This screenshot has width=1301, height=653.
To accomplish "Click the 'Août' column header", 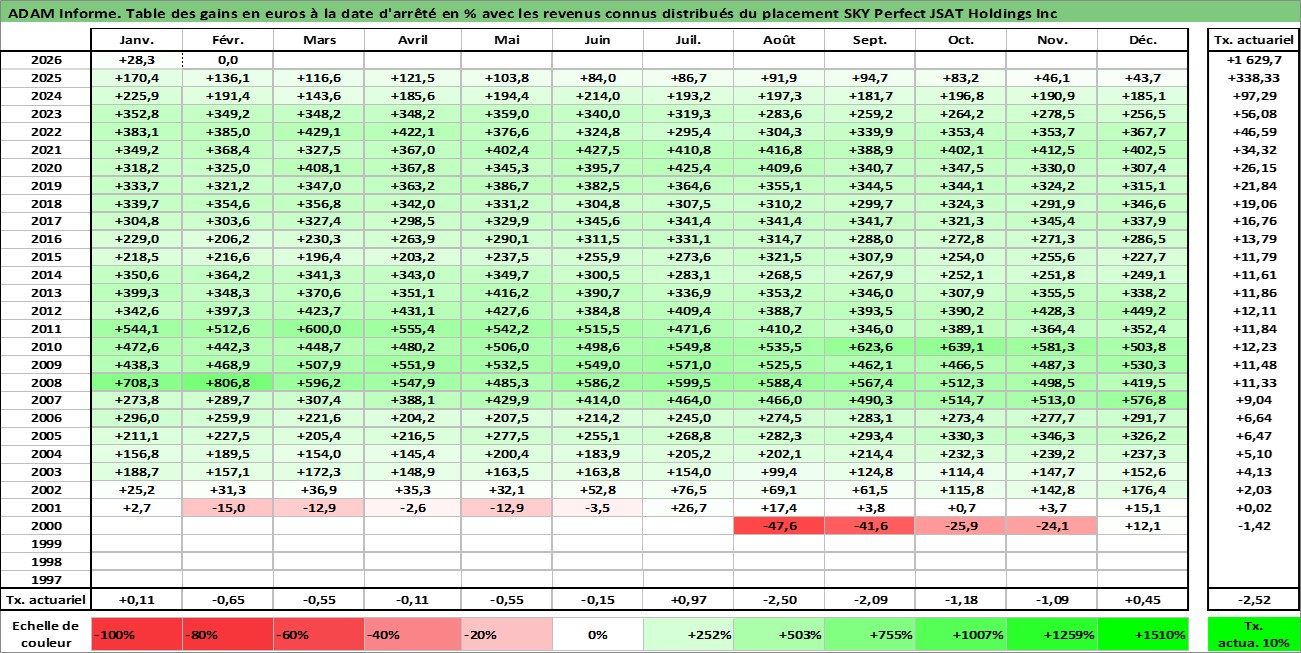I will (777, 41).
